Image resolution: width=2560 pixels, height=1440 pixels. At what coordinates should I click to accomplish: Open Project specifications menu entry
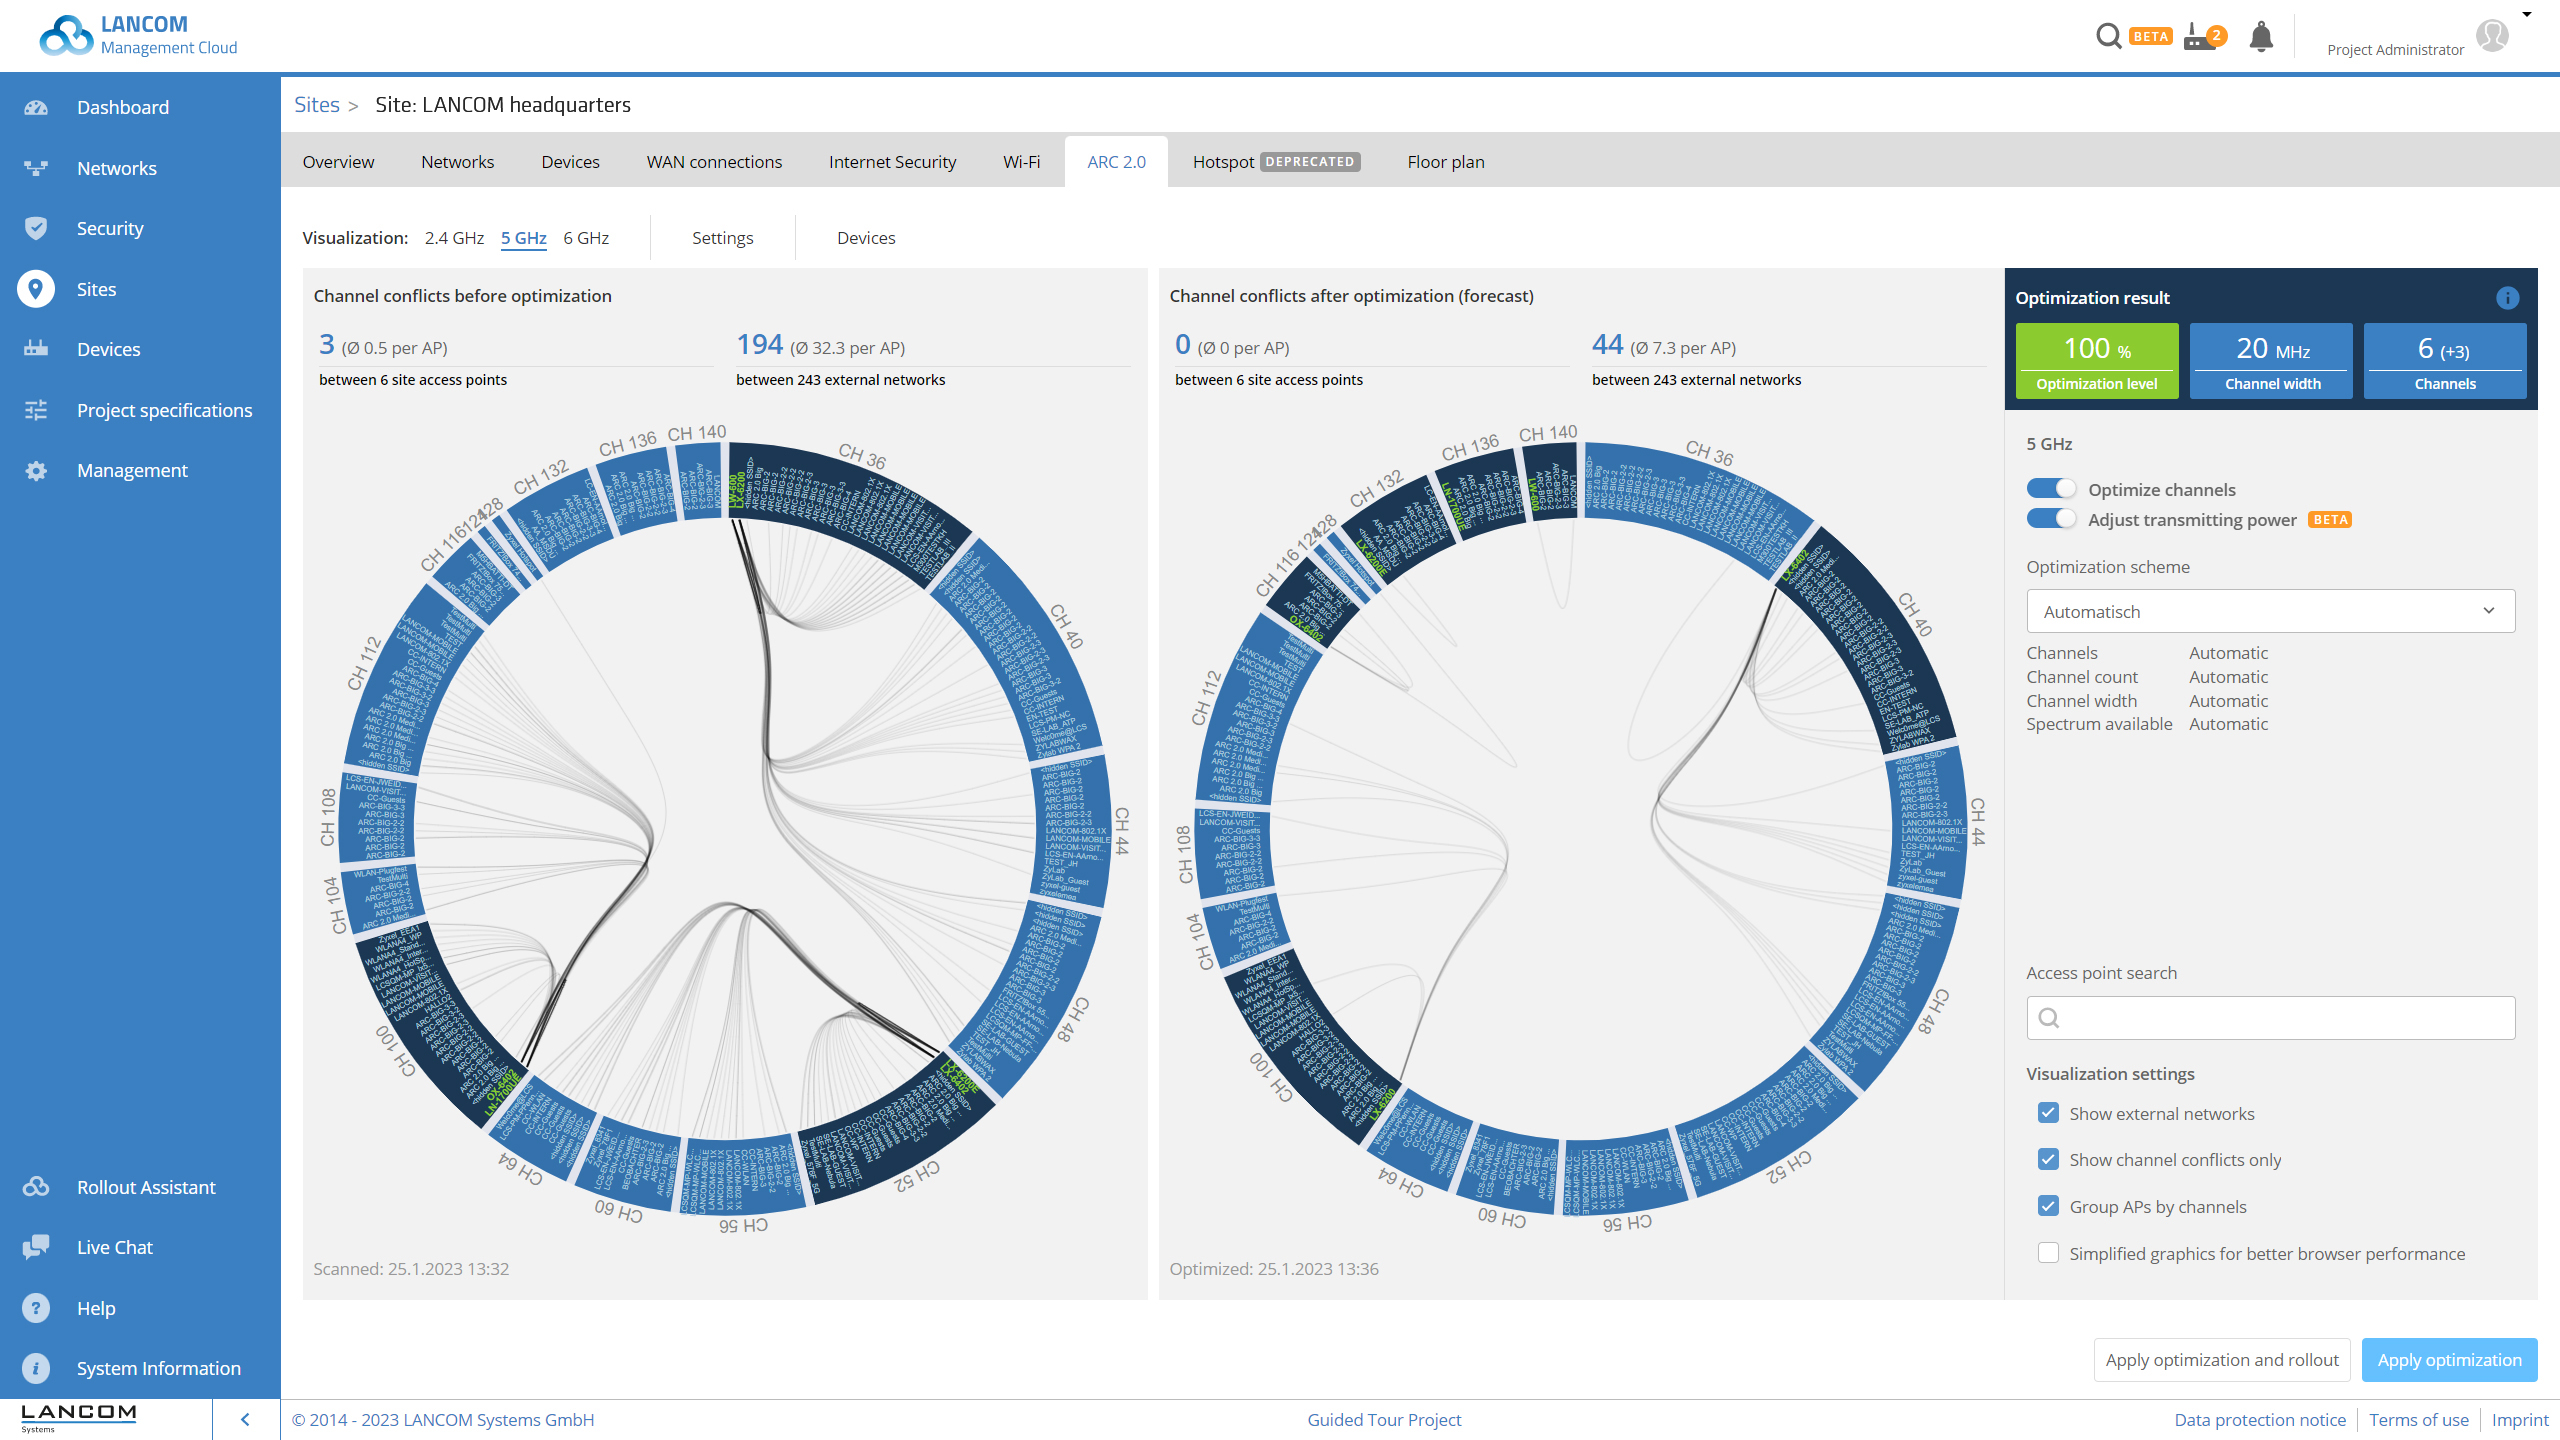tap(165, 410)
